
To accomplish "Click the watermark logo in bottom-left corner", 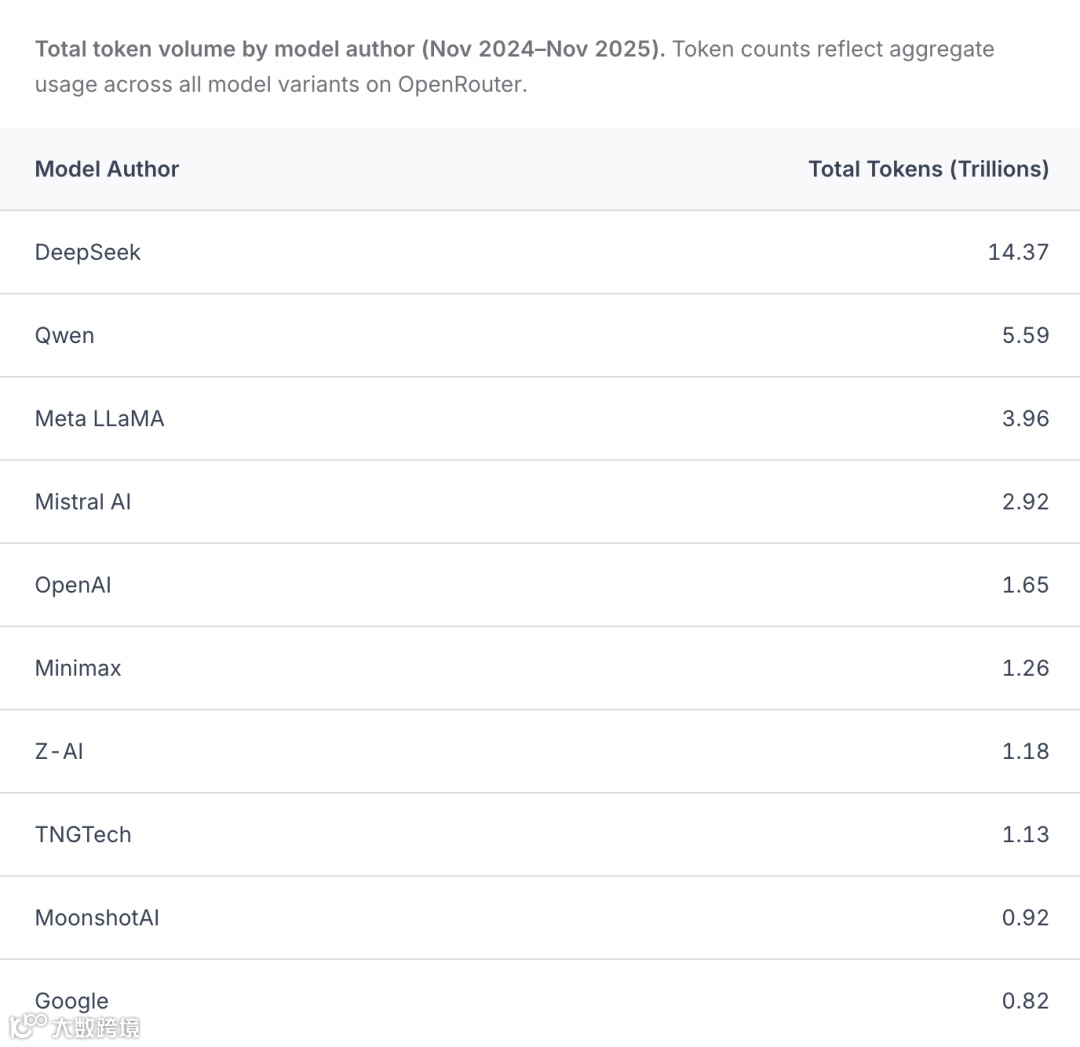I will [x=75, y=1027].
